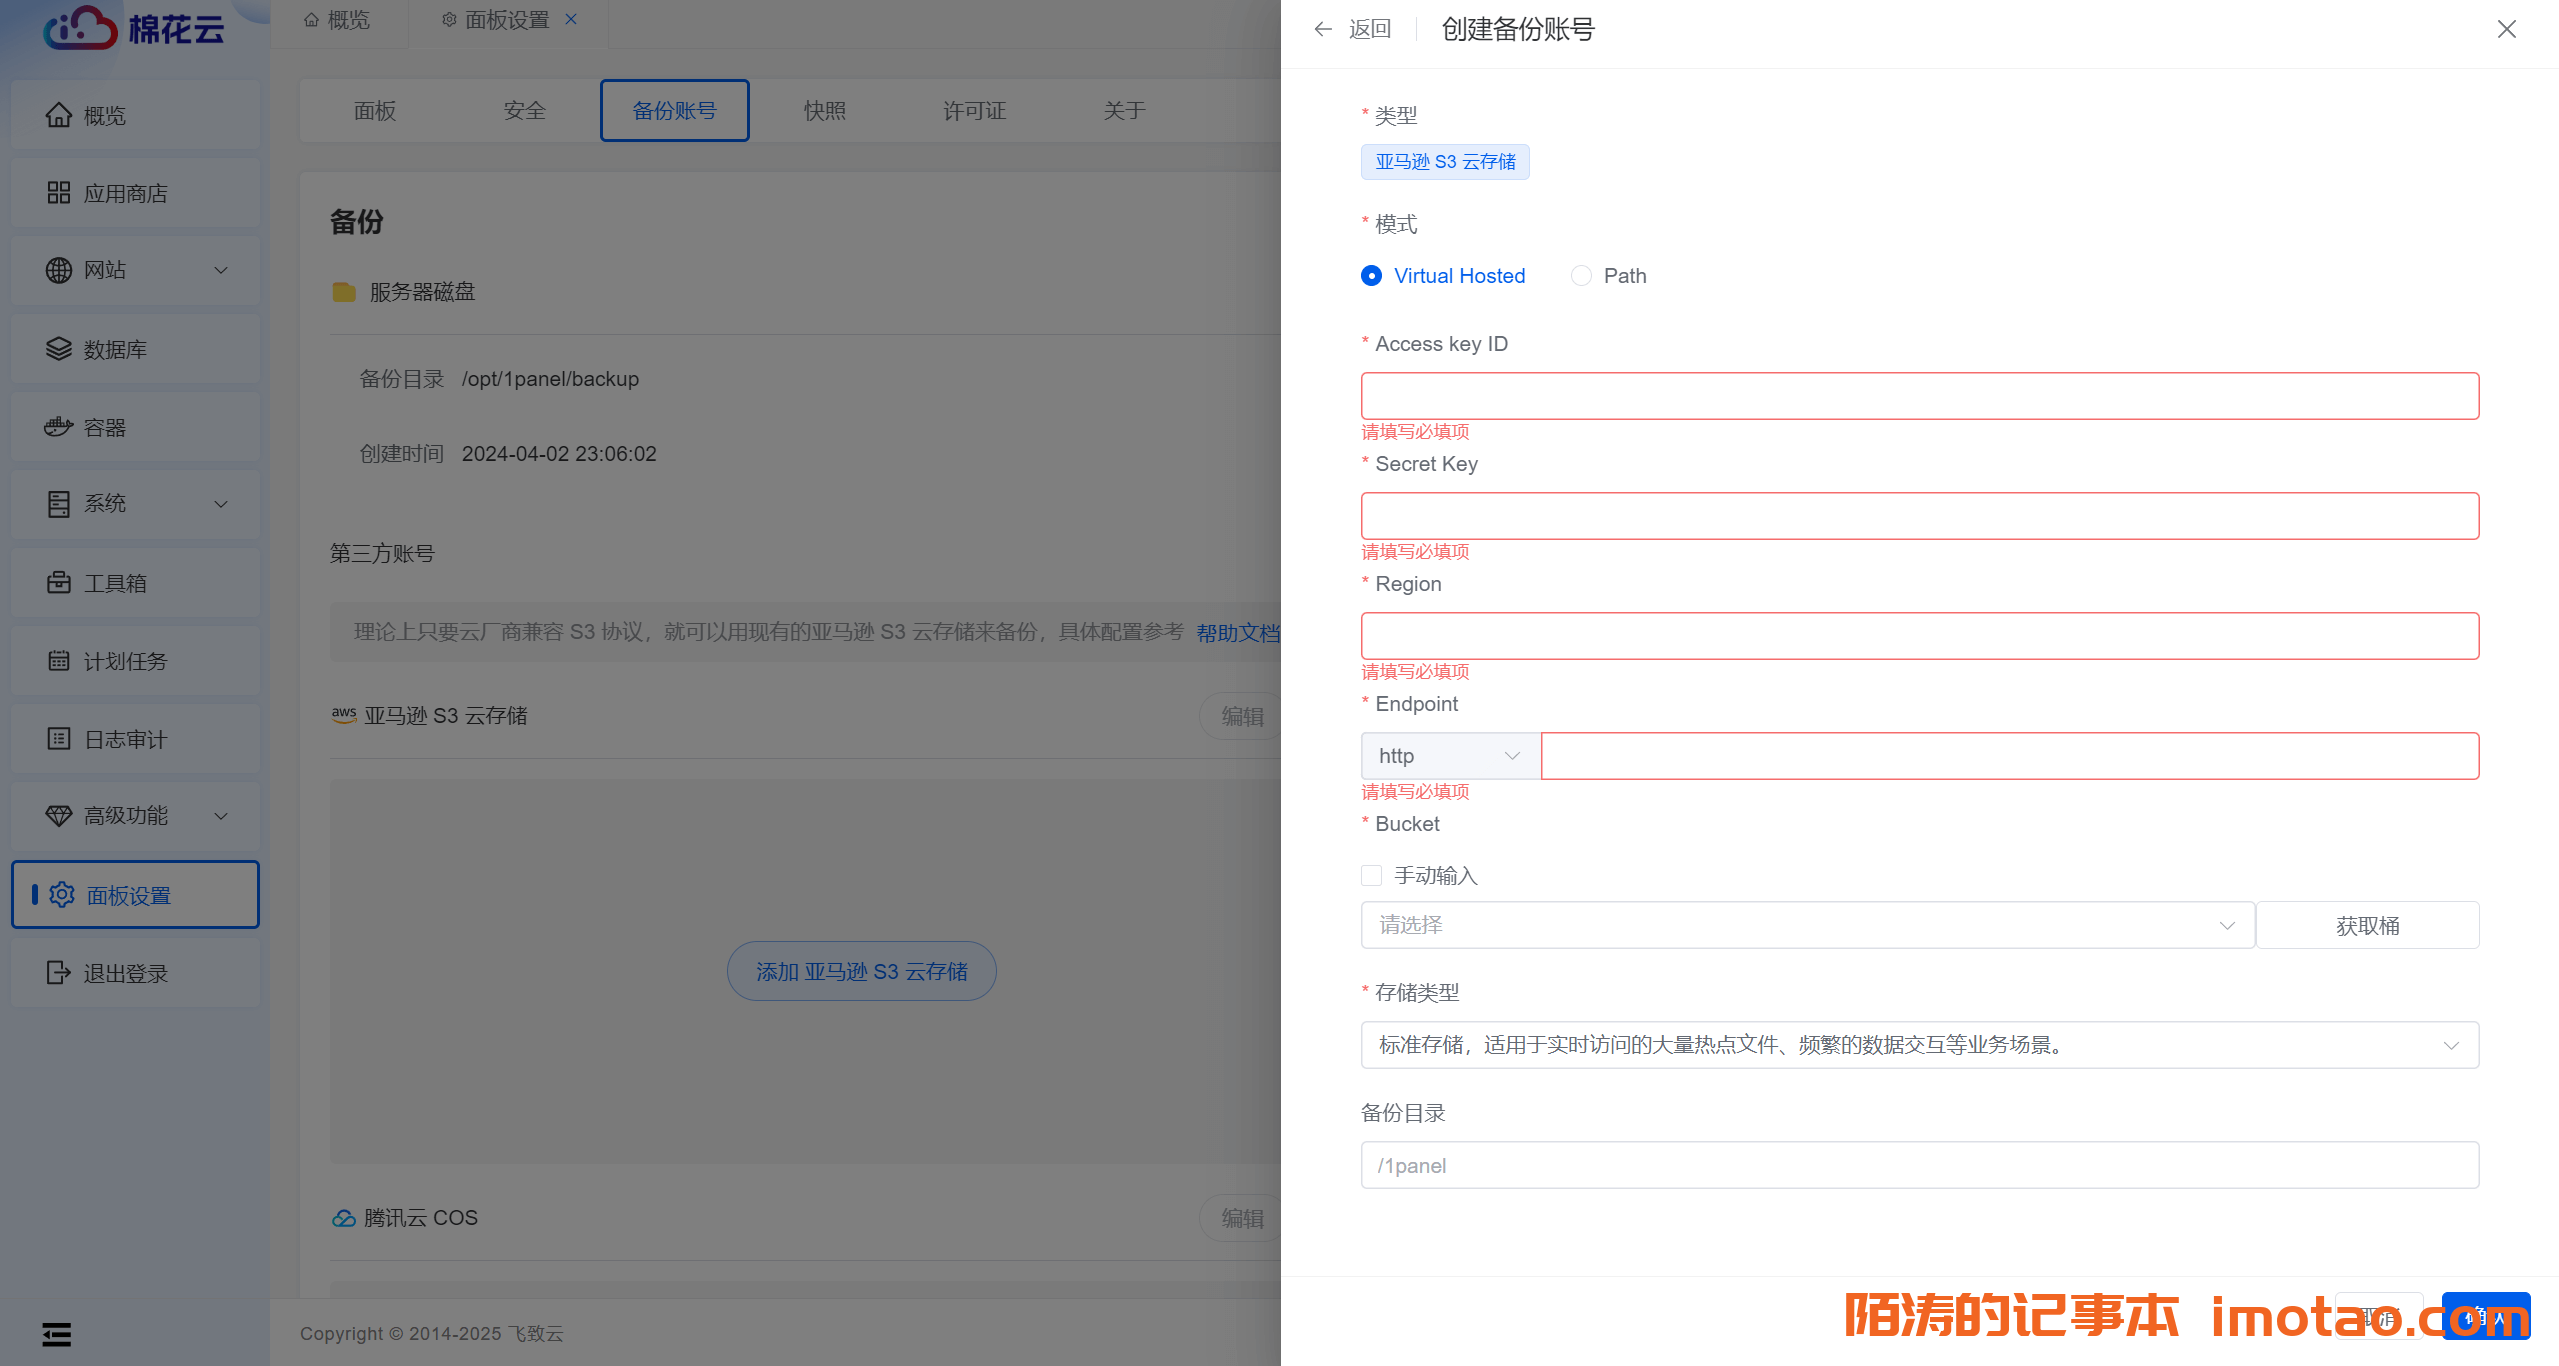Switch to the 快照 tab
This screenshot has height=1366, width=2559.
824,111
